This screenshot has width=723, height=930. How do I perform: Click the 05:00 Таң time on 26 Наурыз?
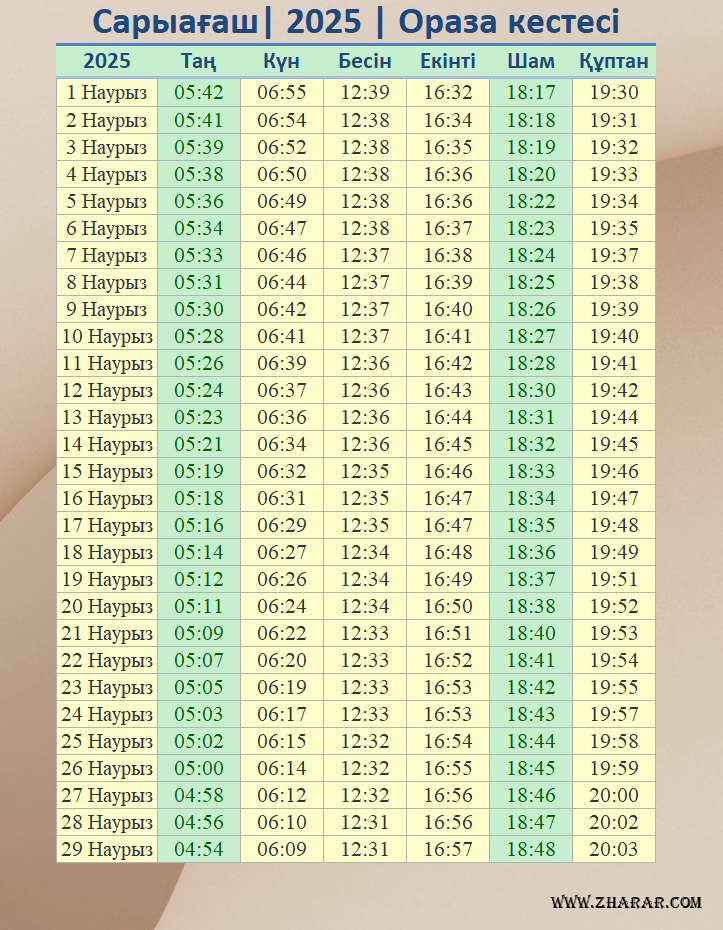[x=198, y=768]
